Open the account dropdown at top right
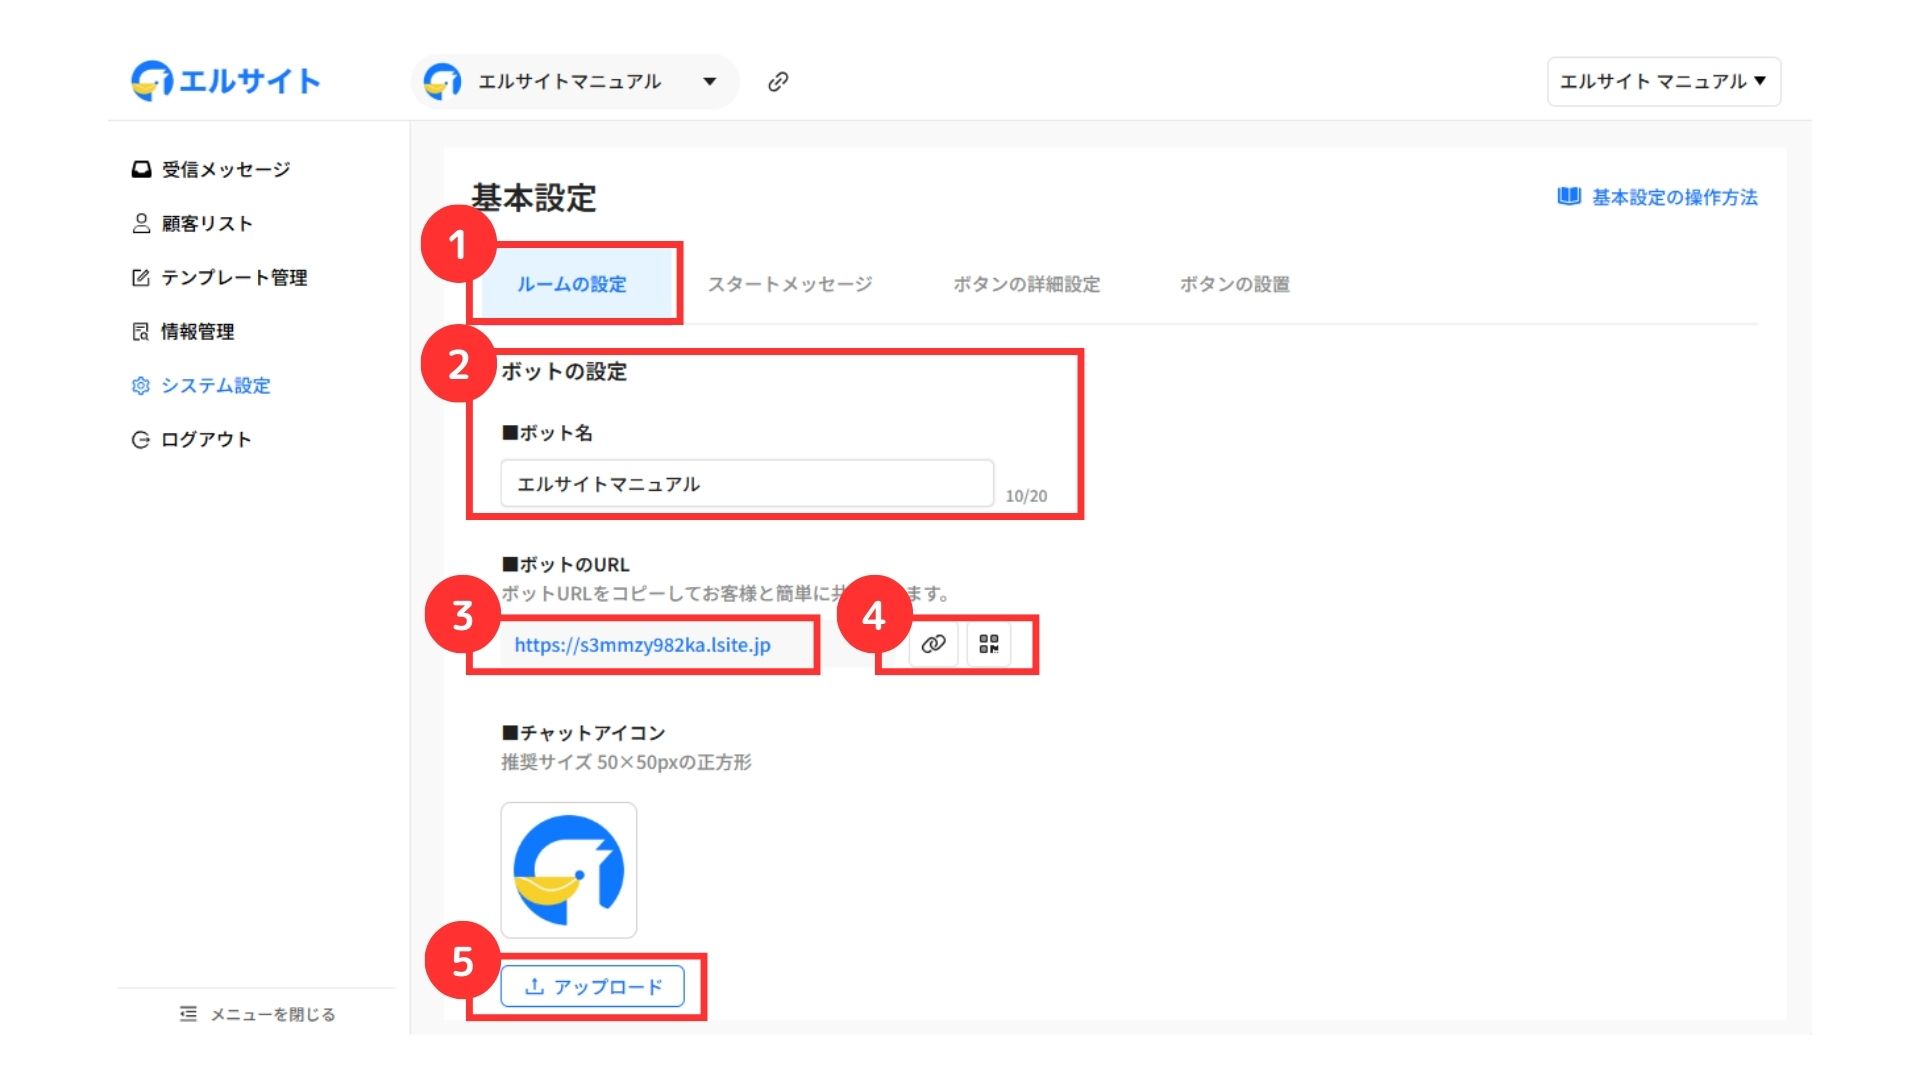This screenshot has height=1080, width=1920. [x=1663, y=82]
